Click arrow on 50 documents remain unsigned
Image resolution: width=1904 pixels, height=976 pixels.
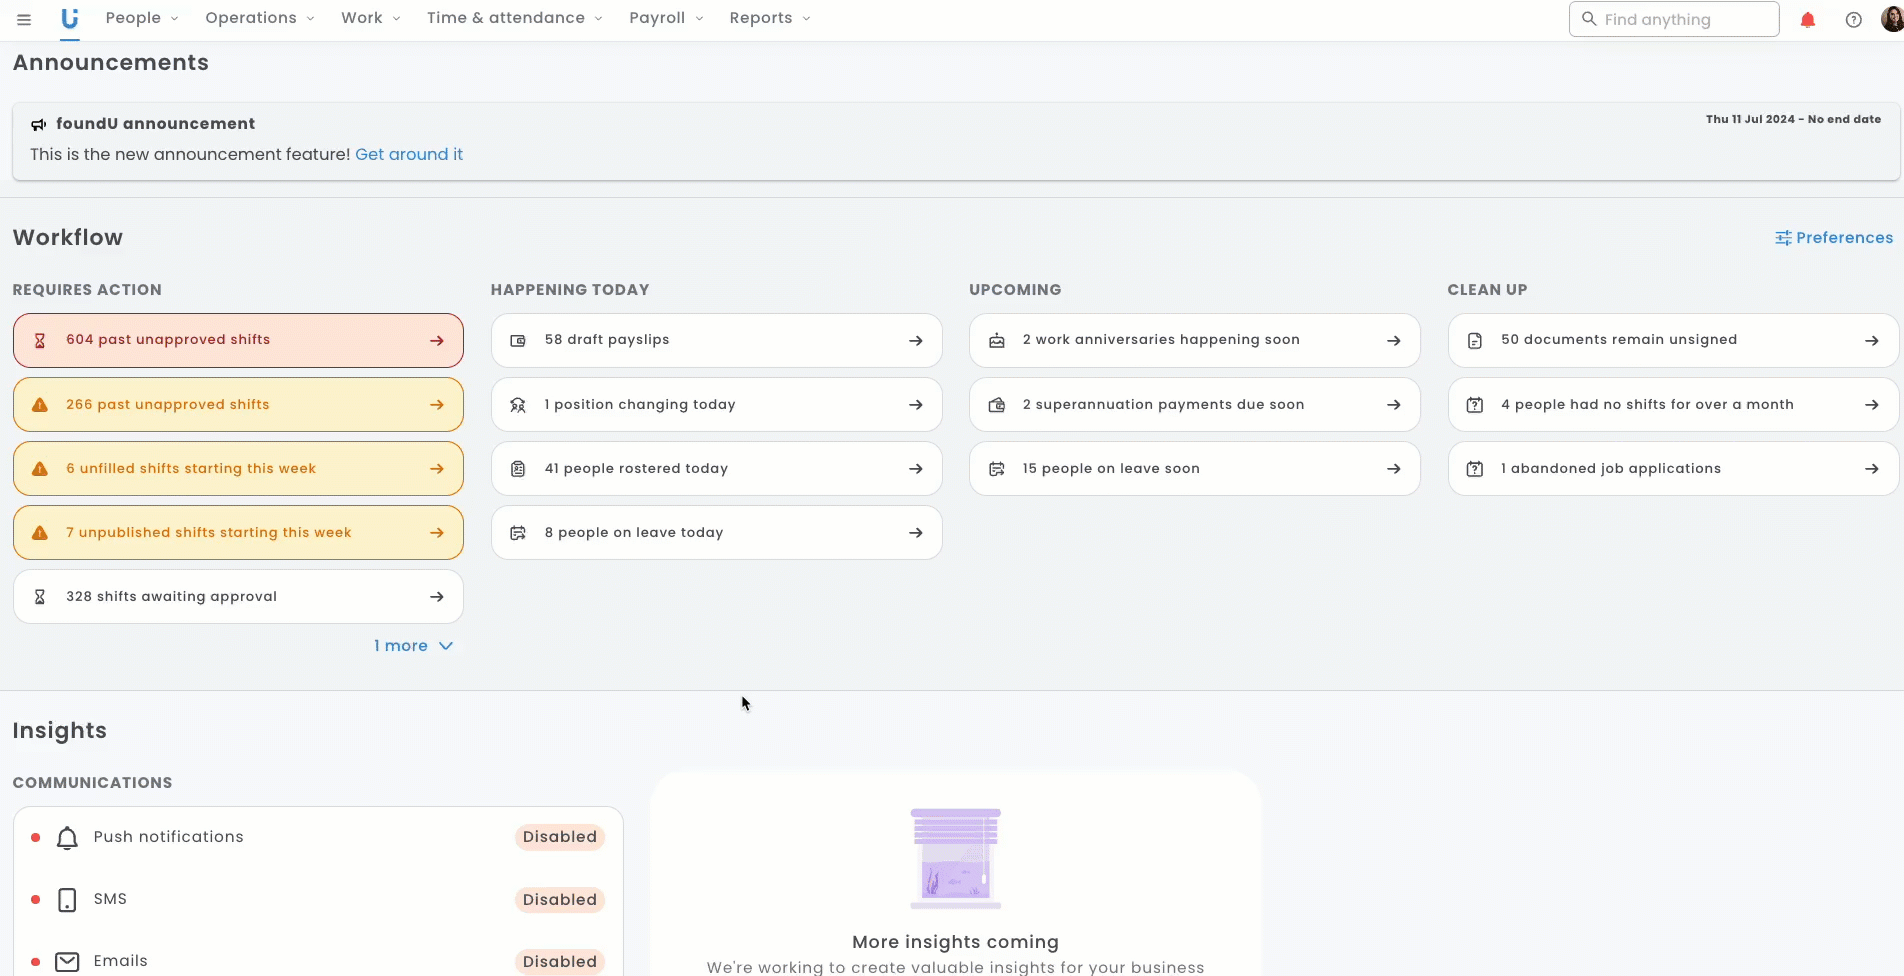pos(1871,341)
